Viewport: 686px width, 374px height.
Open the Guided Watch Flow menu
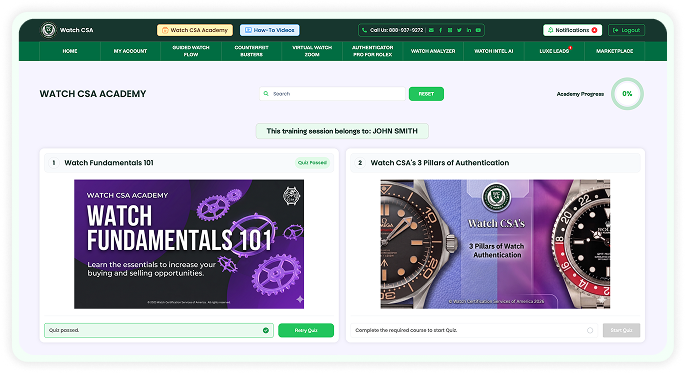tap(191, 51)
